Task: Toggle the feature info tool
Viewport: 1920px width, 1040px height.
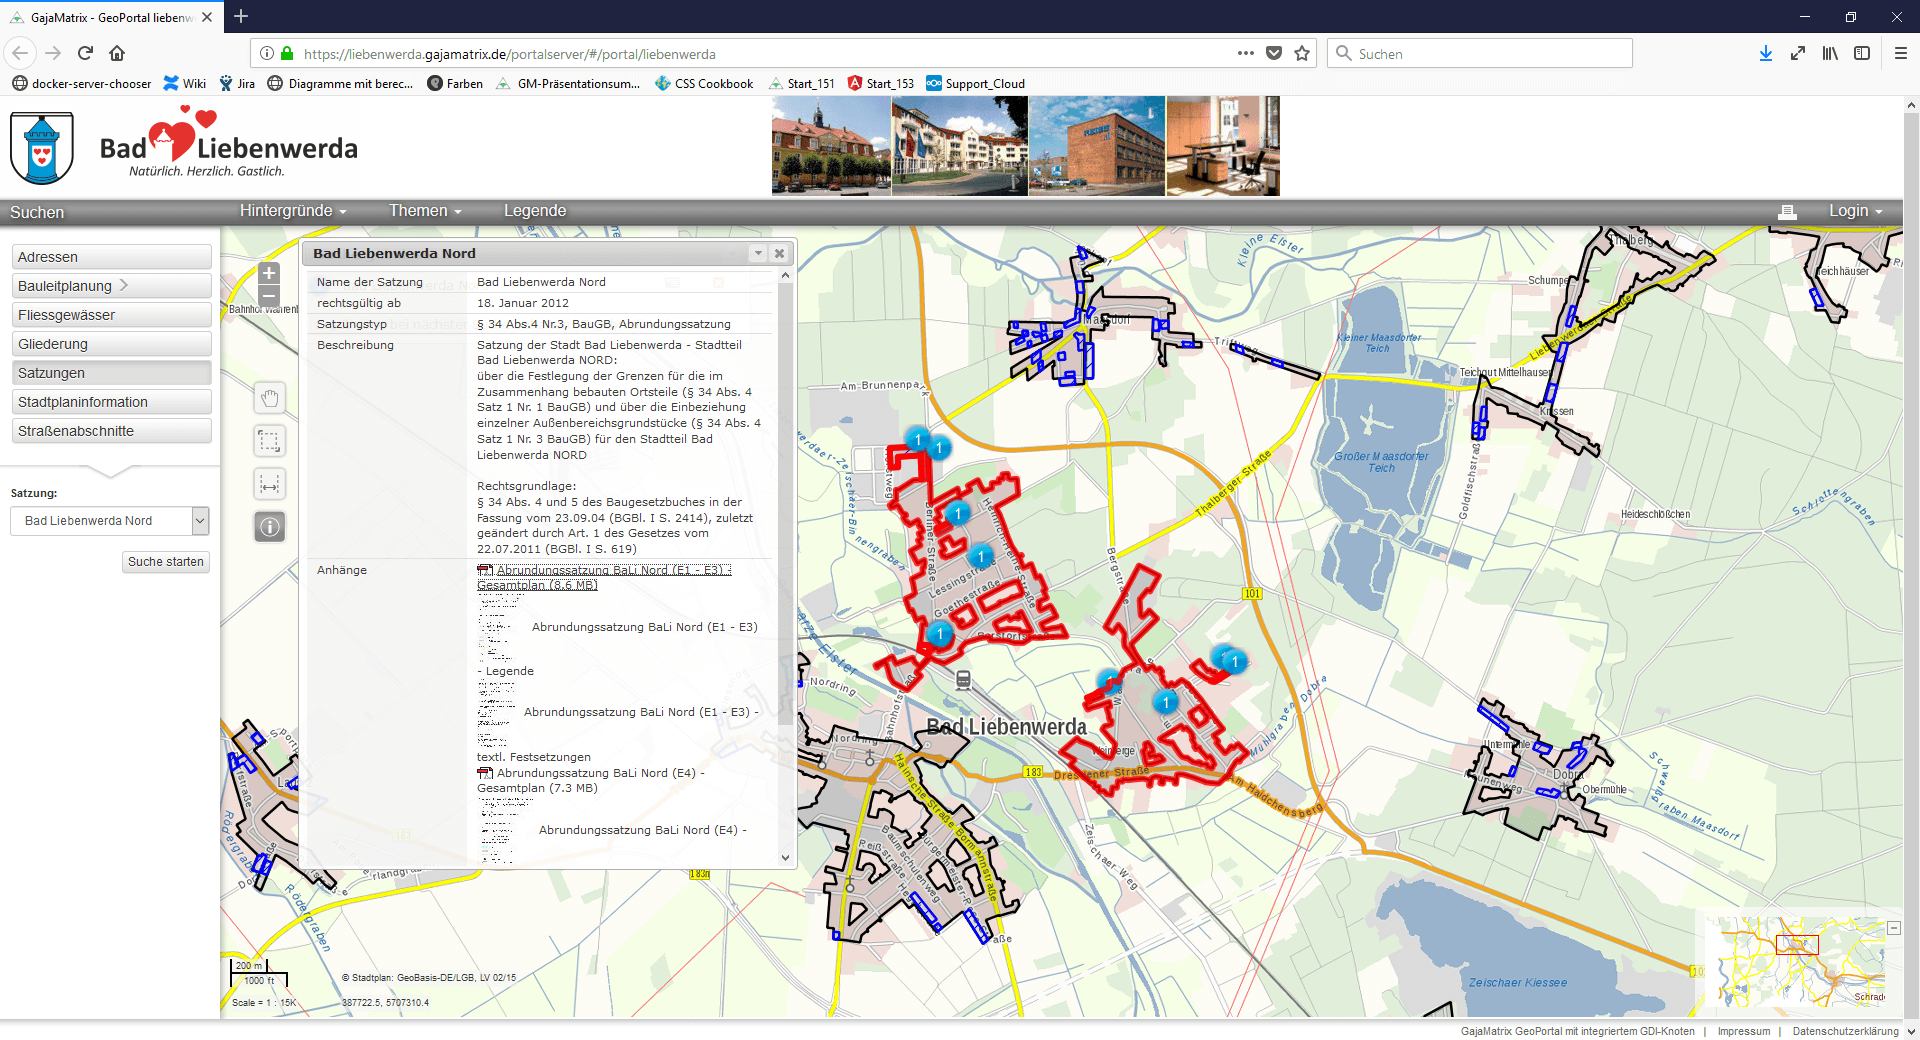Action: coord(269,527)
